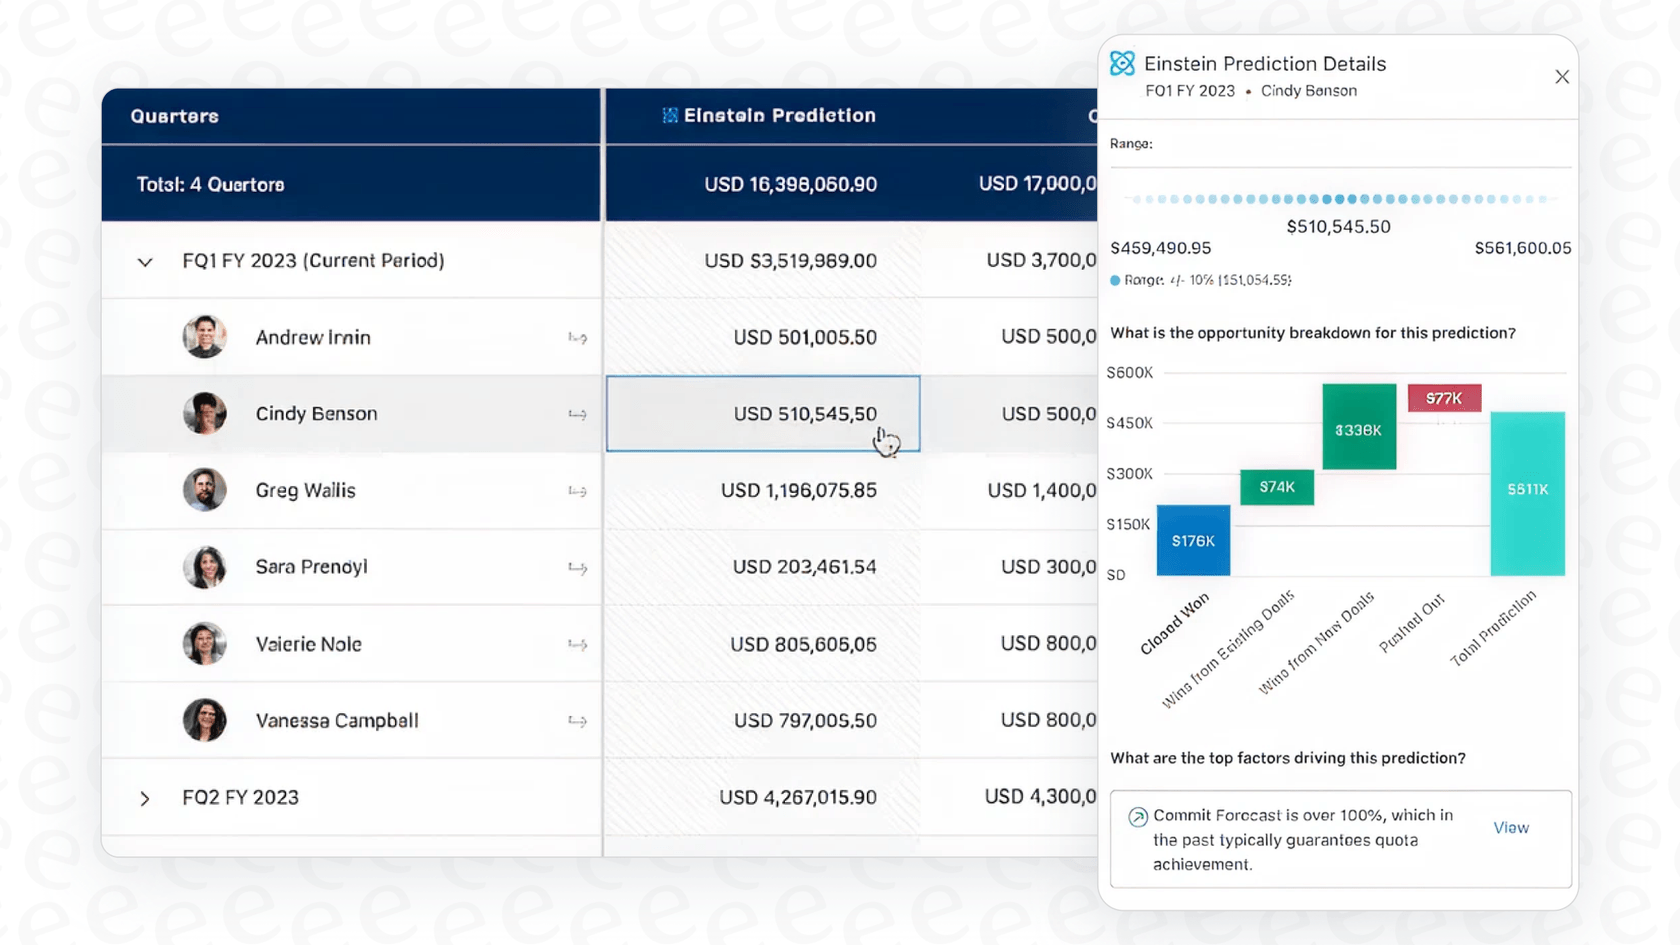Select Cindy Benson's USD 510,545.50 prediction cell
This screenshot has height=945, width=1680.
click(x=763, y=414)
